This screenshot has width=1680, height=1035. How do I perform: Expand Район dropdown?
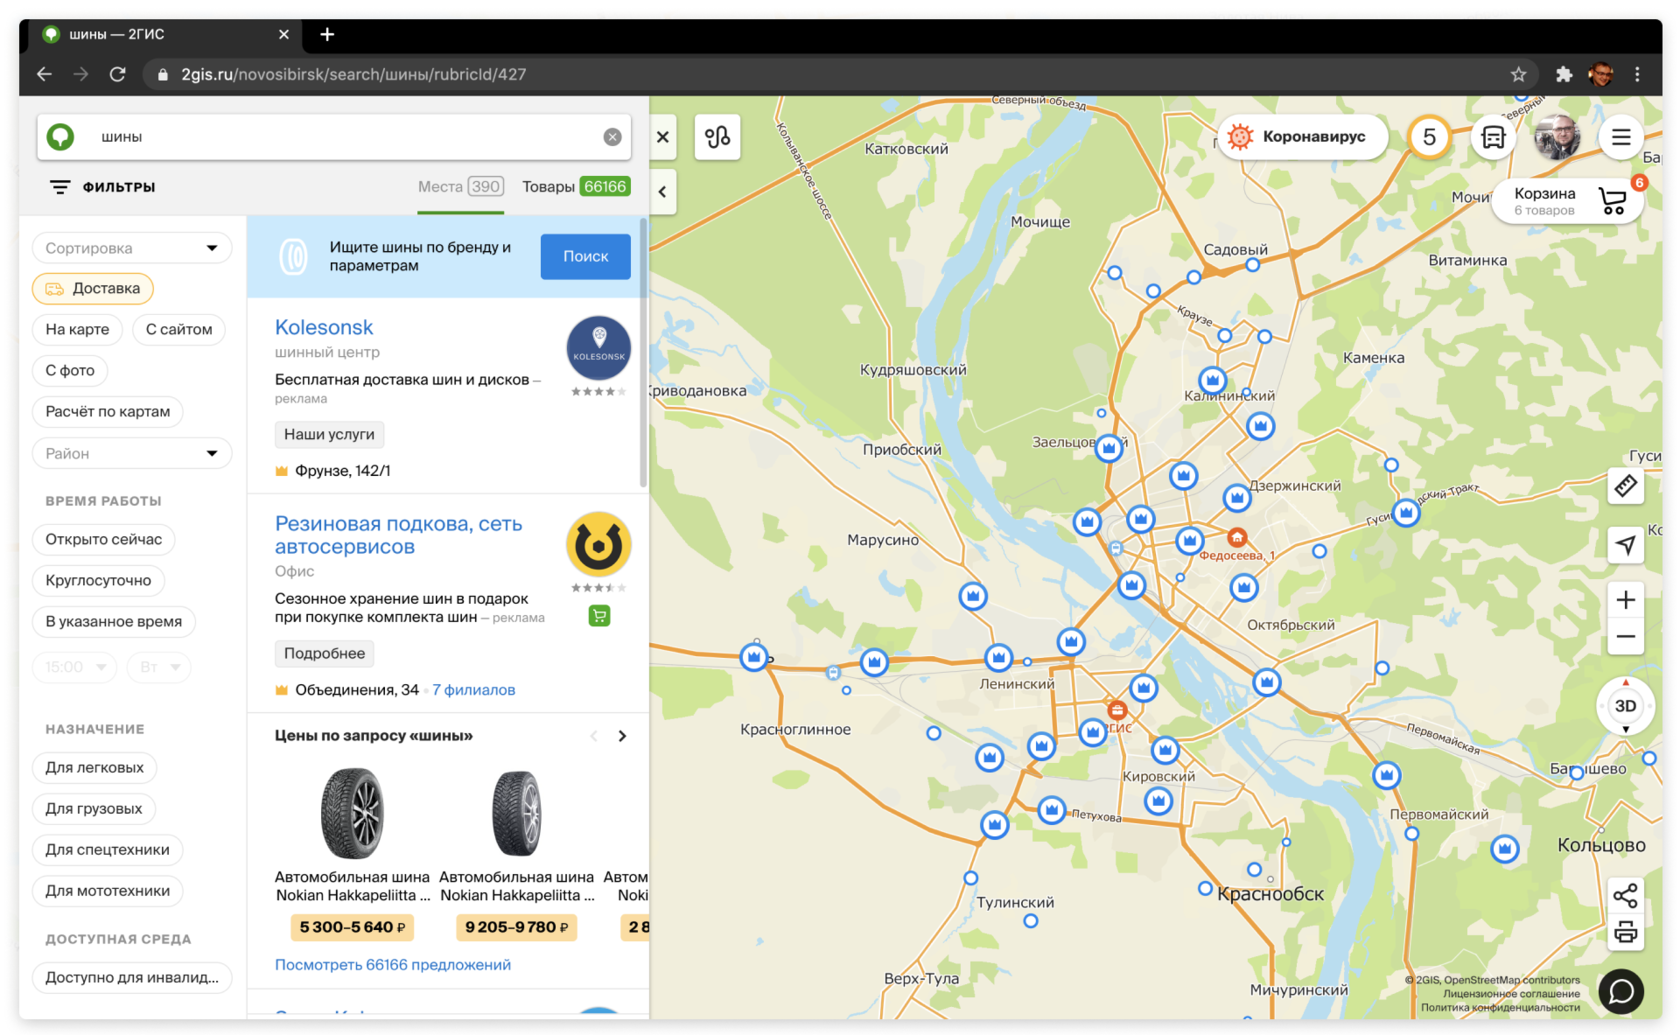132,454
